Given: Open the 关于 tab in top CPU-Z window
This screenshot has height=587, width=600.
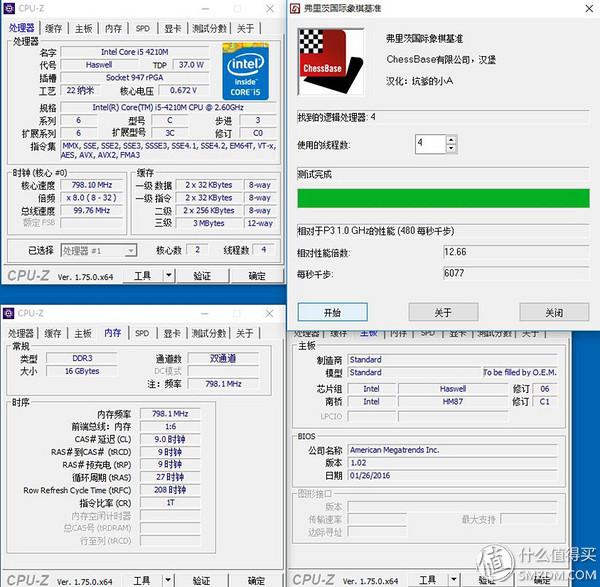Looking at the screenshot, I should pos(245,28).
